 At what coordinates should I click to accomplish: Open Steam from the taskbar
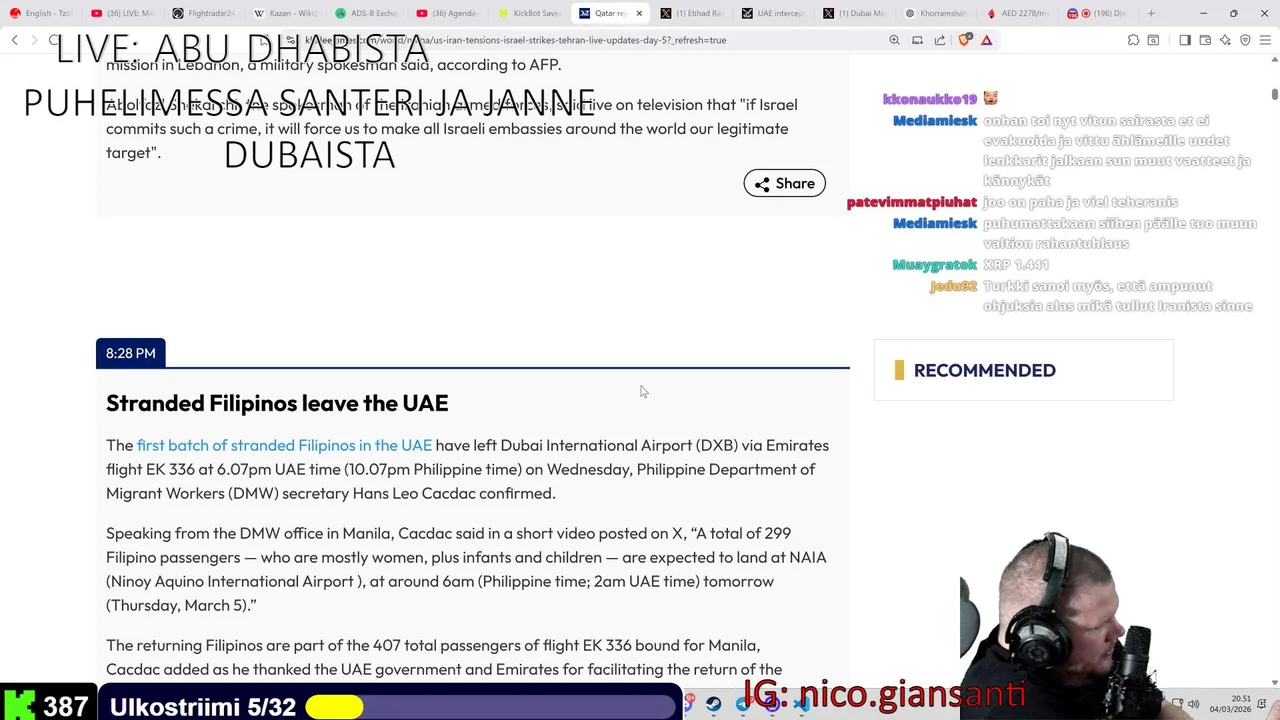coord(713,704)
